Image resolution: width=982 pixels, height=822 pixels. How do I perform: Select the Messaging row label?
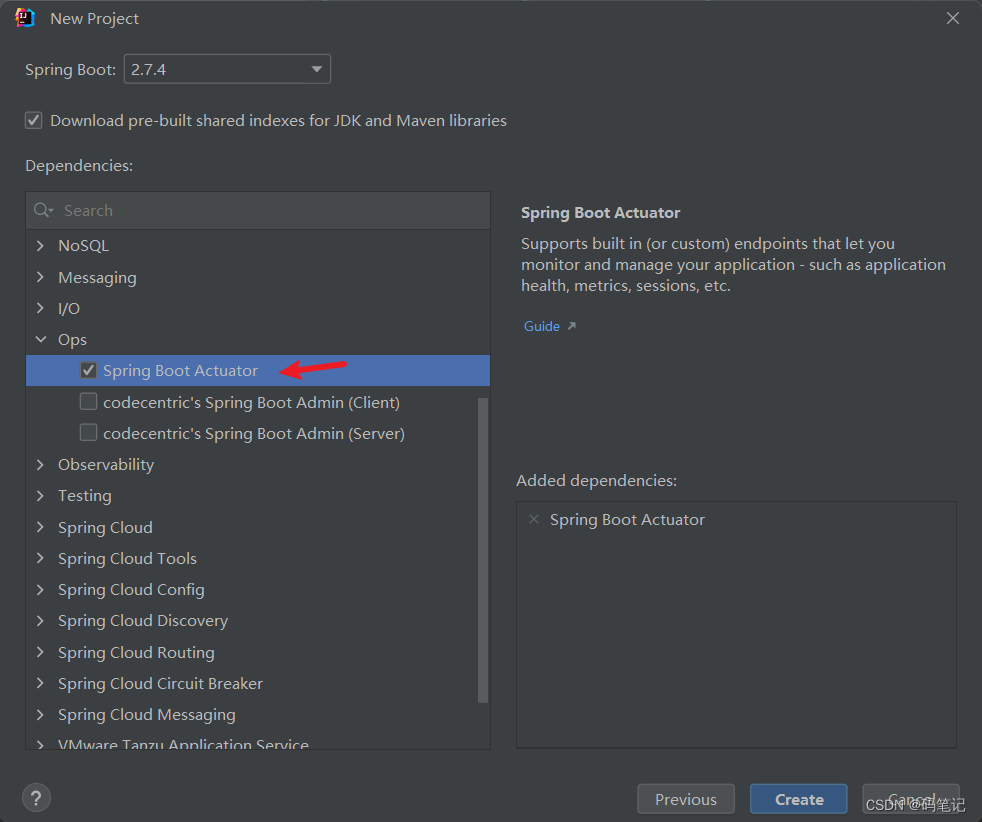[x=97, y=277]
